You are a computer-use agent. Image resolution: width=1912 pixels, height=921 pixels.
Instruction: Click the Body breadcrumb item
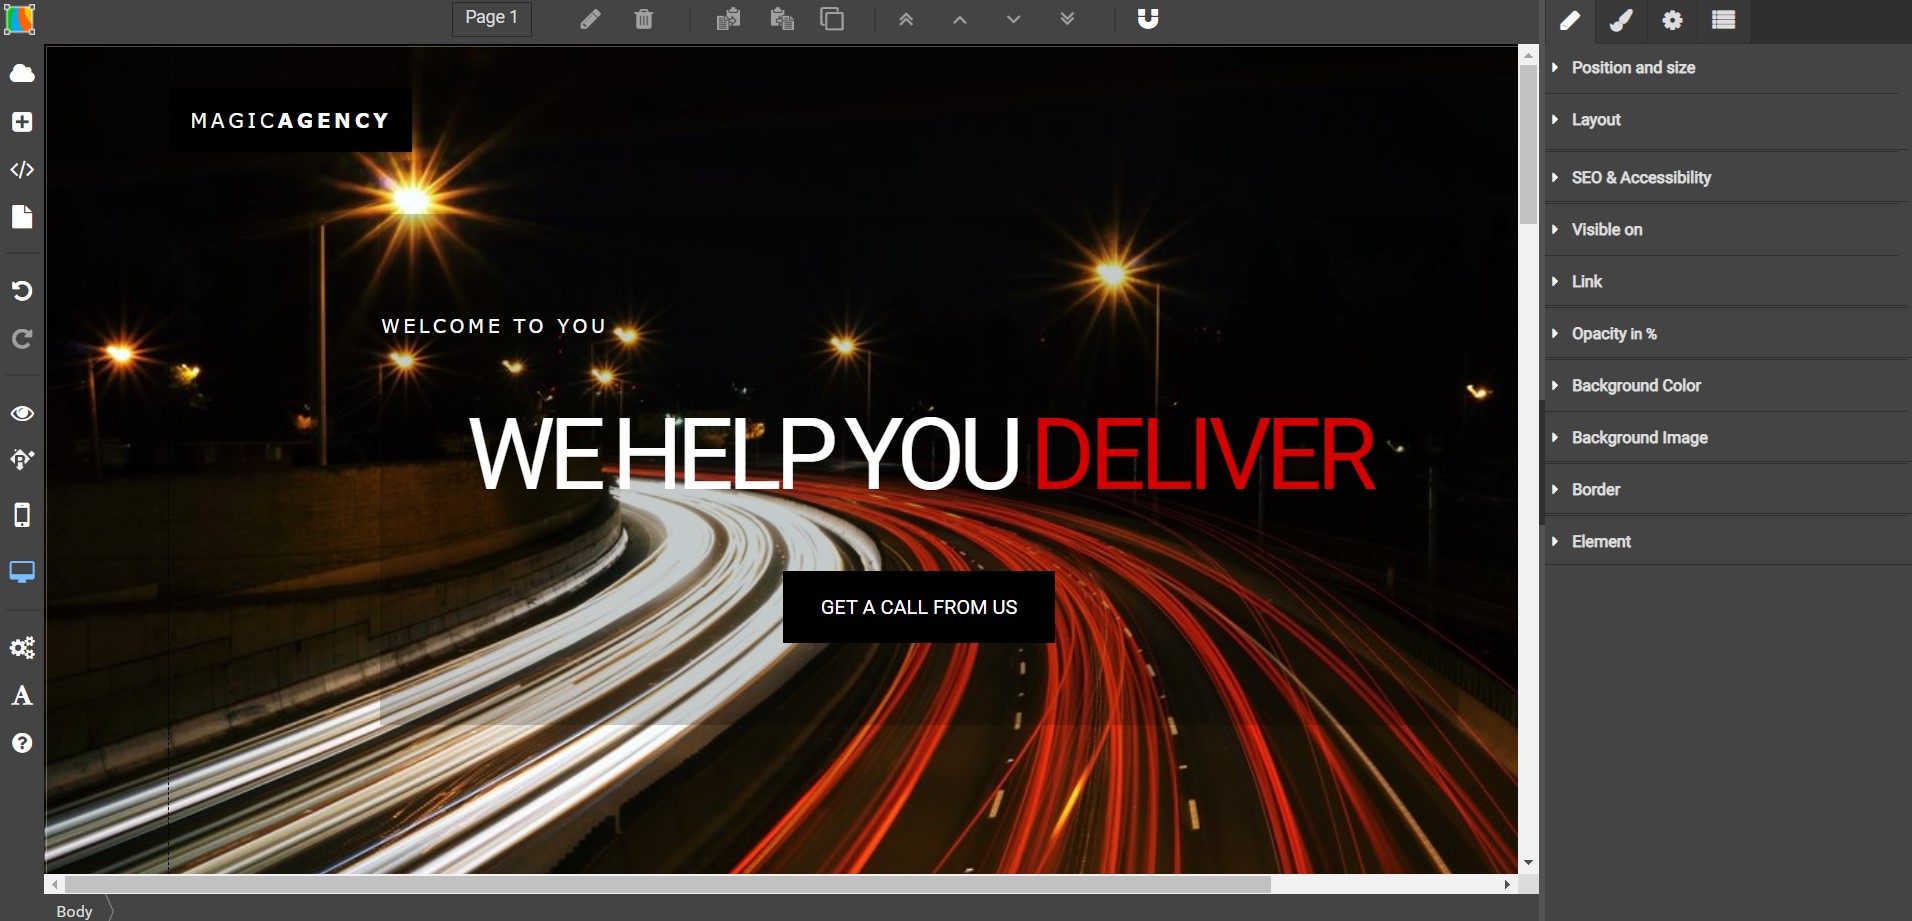pos(74,911)
